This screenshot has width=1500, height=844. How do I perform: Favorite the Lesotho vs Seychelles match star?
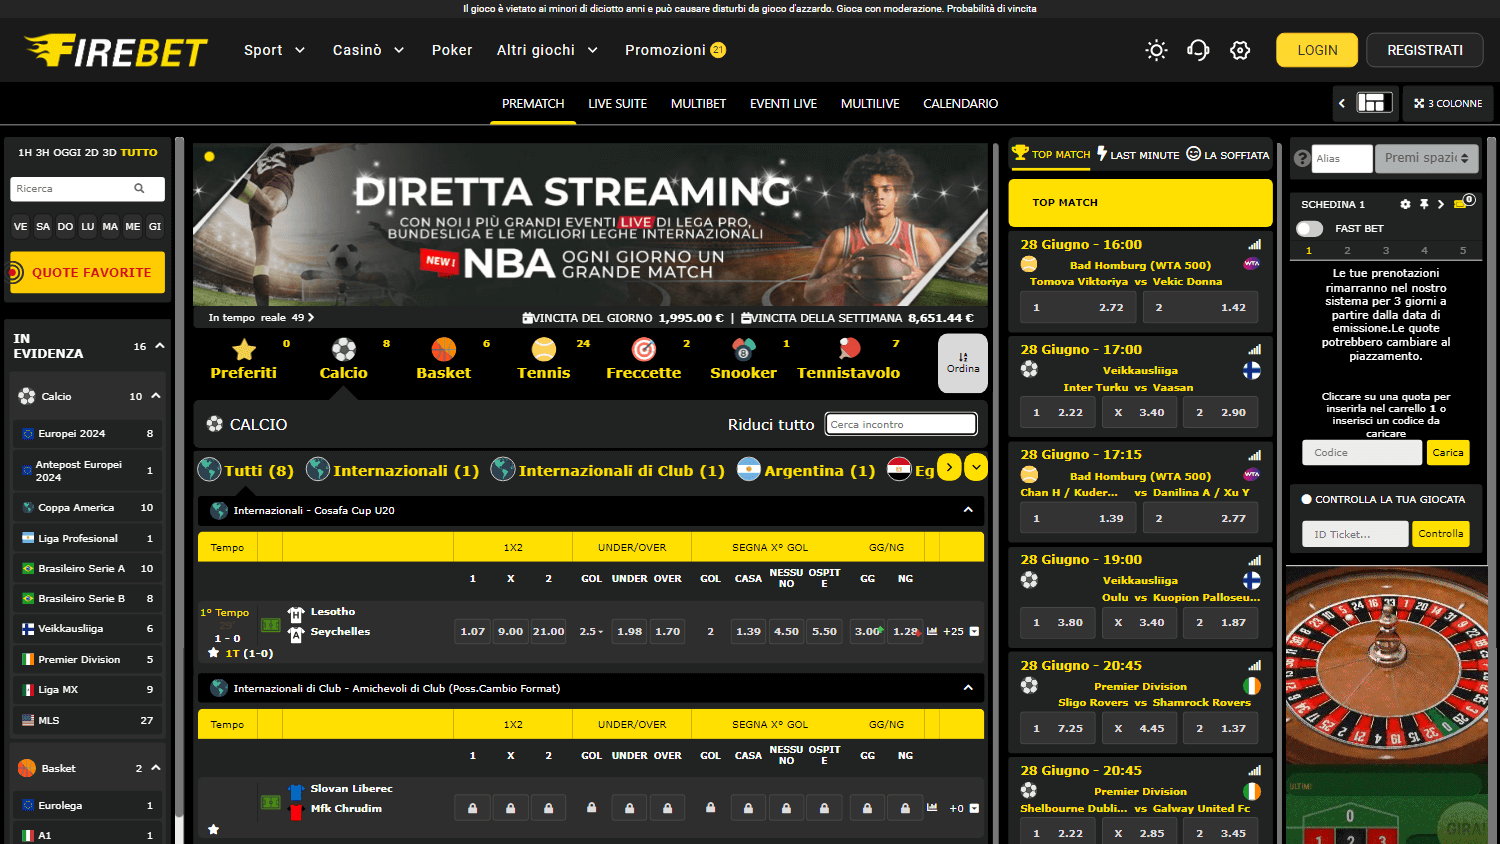click(x=213, y=652)
